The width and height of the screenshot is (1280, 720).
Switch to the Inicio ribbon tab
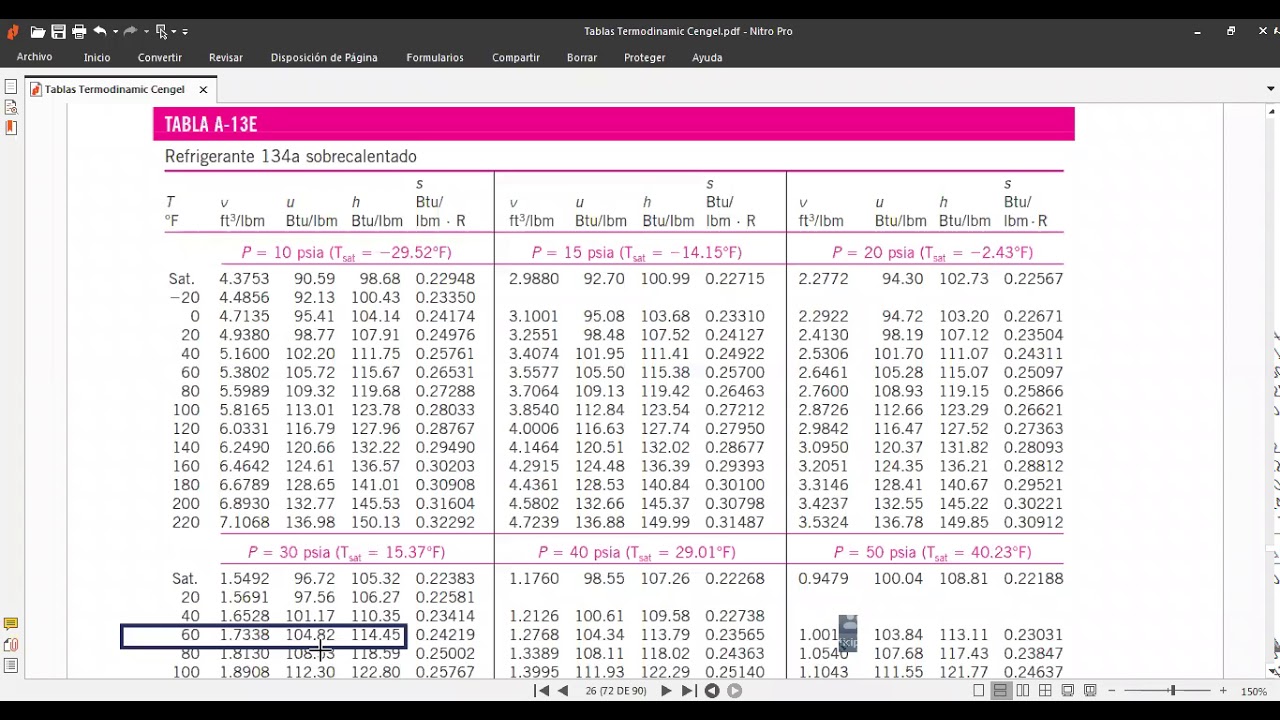click(x=97, y=57)
